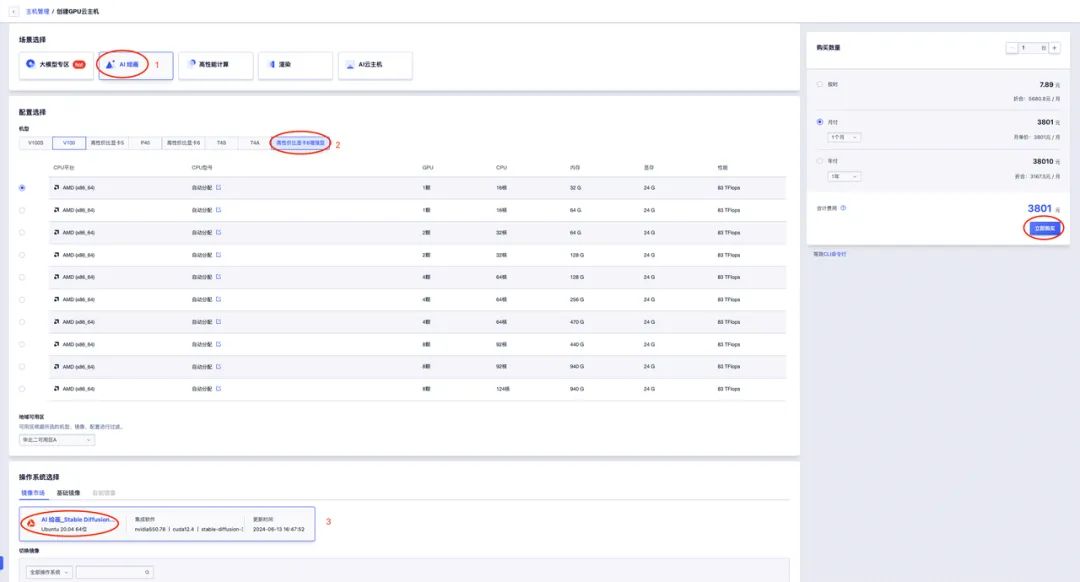Open the 主机管理 breadcrumb link
The image size is (1080, 582).
point(37,11)
